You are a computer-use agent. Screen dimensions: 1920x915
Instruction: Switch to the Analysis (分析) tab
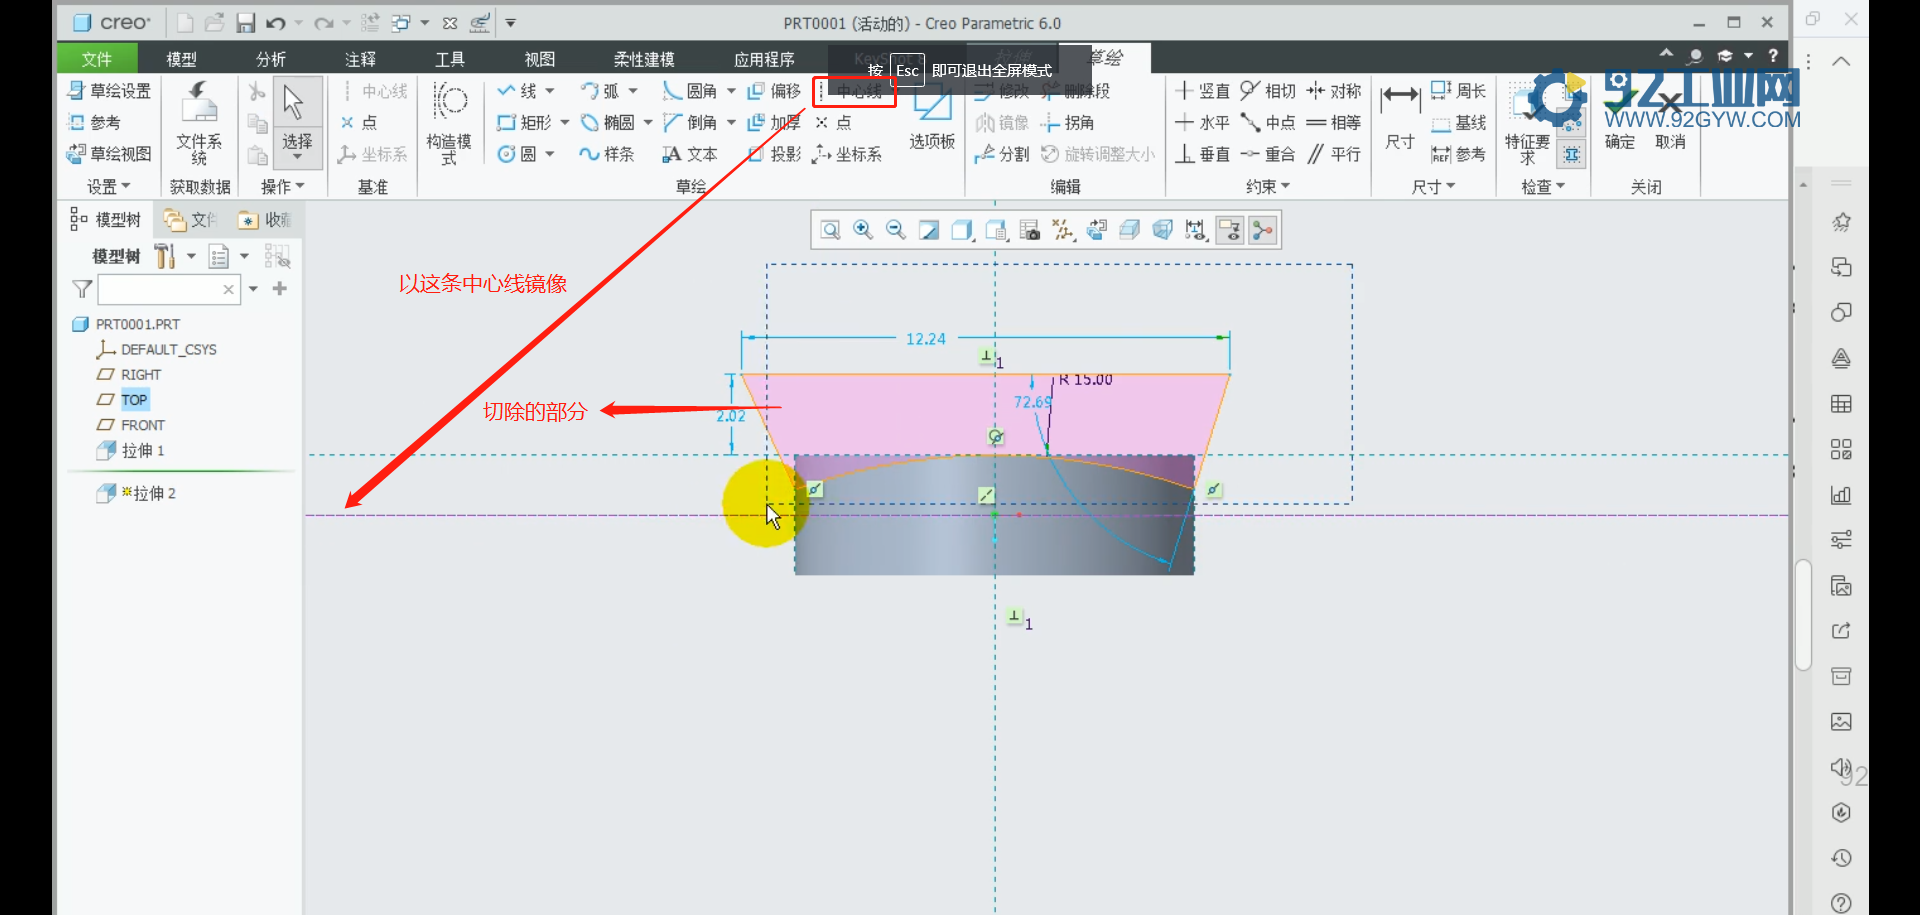(x=270, y=59)
